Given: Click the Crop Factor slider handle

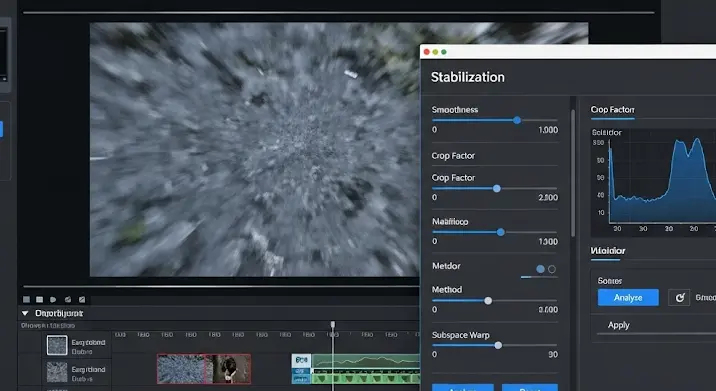Looking at the screenshot, I should tap(497, 188).
